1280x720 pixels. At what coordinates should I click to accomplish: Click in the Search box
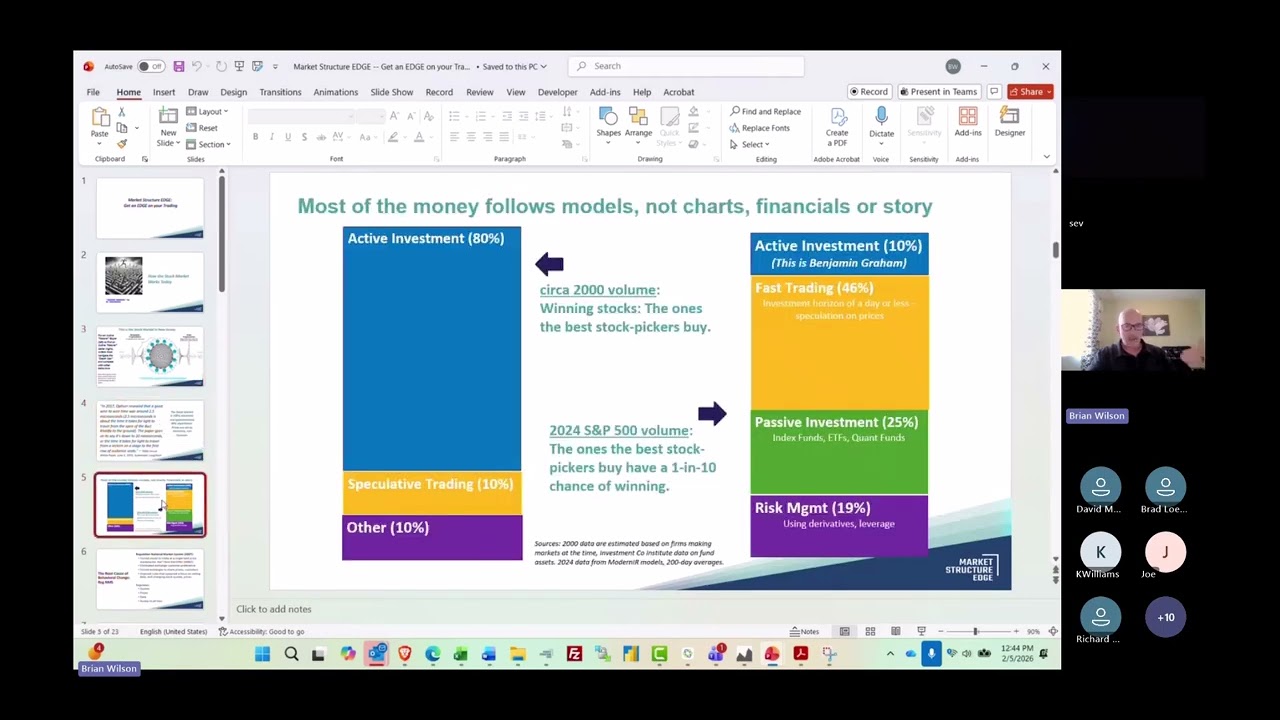(x=686, y=66)
